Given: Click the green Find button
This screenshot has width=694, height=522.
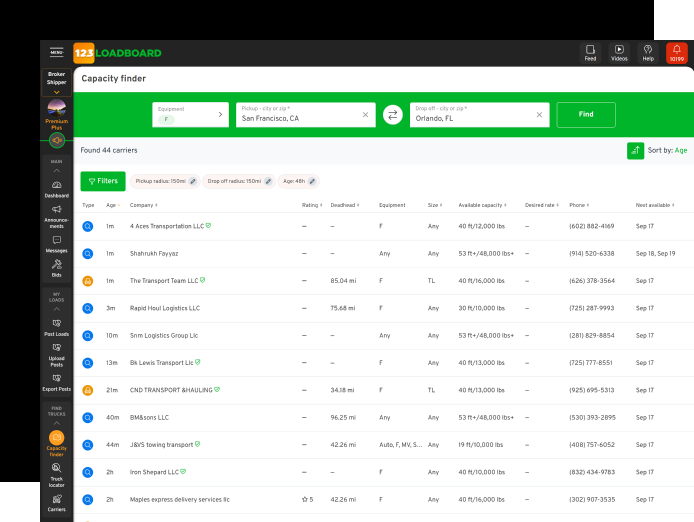Looking at the screenshot, I should click(x=586, y=115).
